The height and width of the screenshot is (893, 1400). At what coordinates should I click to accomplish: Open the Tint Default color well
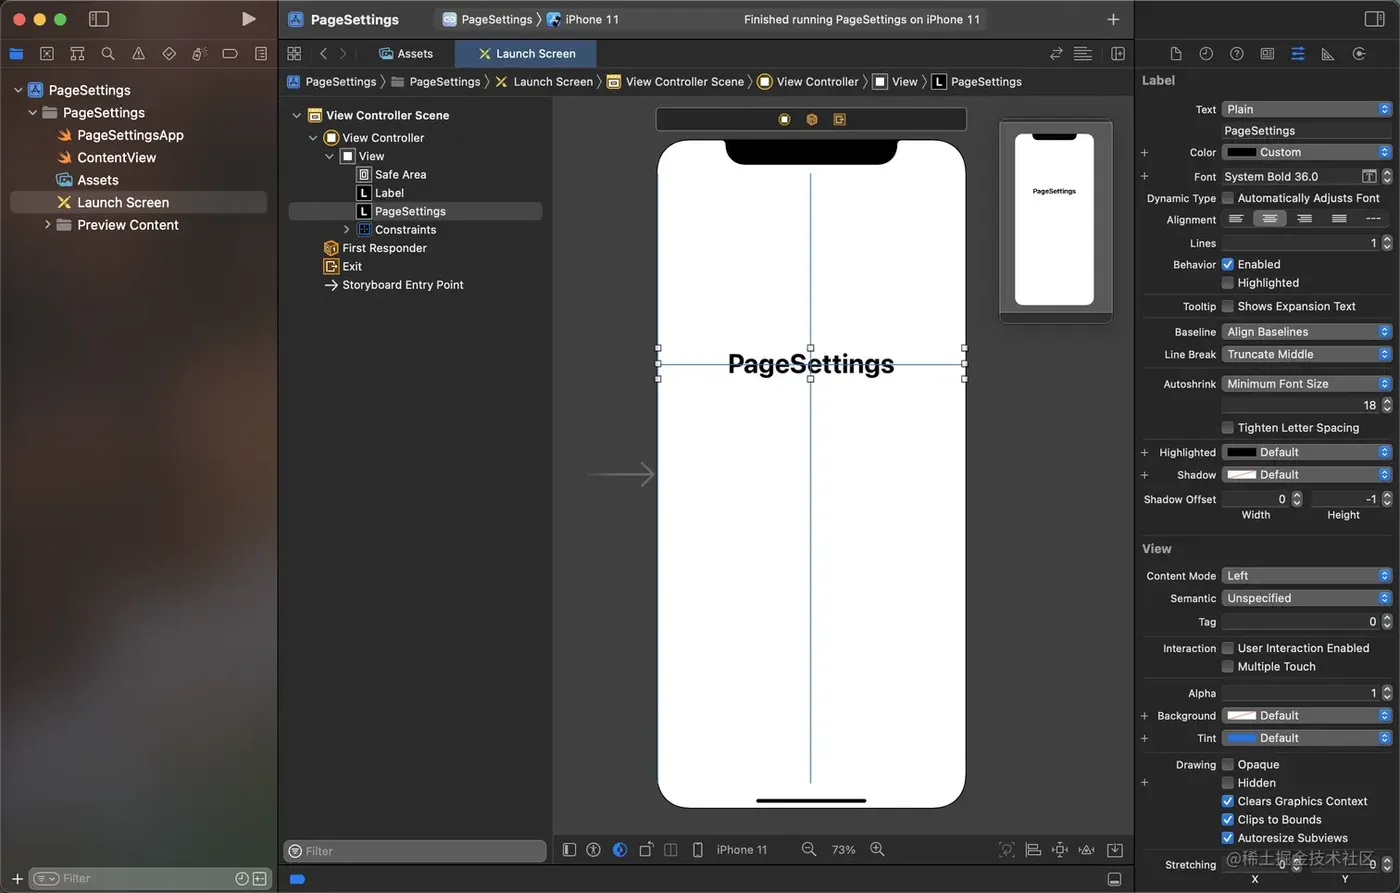[x=1242, y=738]
